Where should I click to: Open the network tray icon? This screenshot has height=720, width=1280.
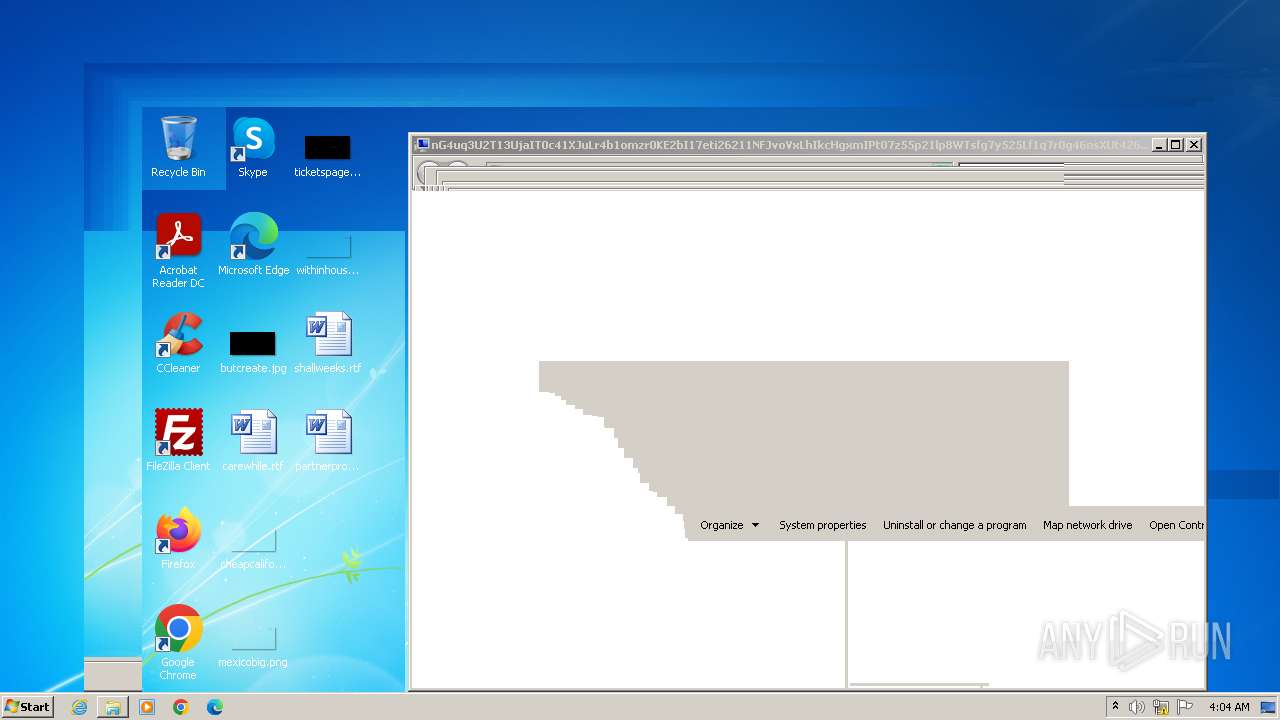pyautogui.click(x=1161, y=707)
